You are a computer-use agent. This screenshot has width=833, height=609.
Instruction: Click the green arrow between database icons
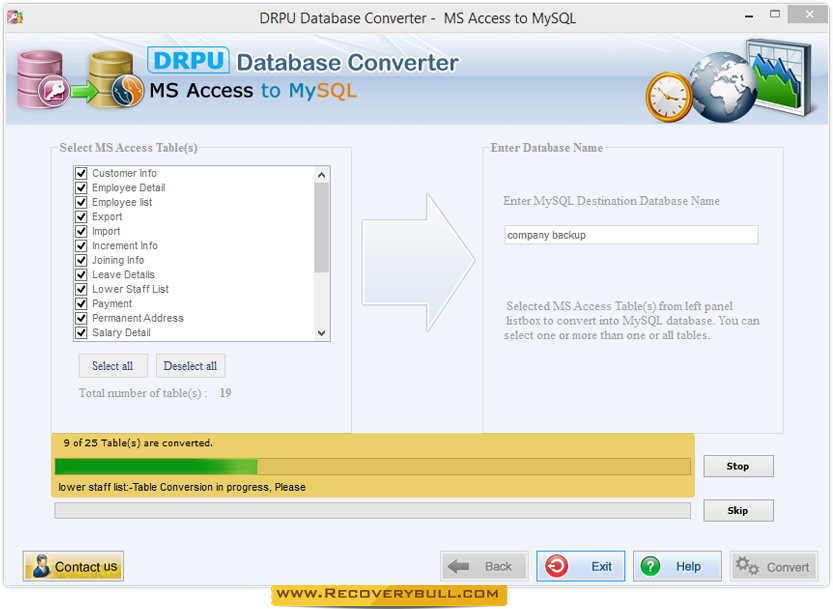[84, 91]
